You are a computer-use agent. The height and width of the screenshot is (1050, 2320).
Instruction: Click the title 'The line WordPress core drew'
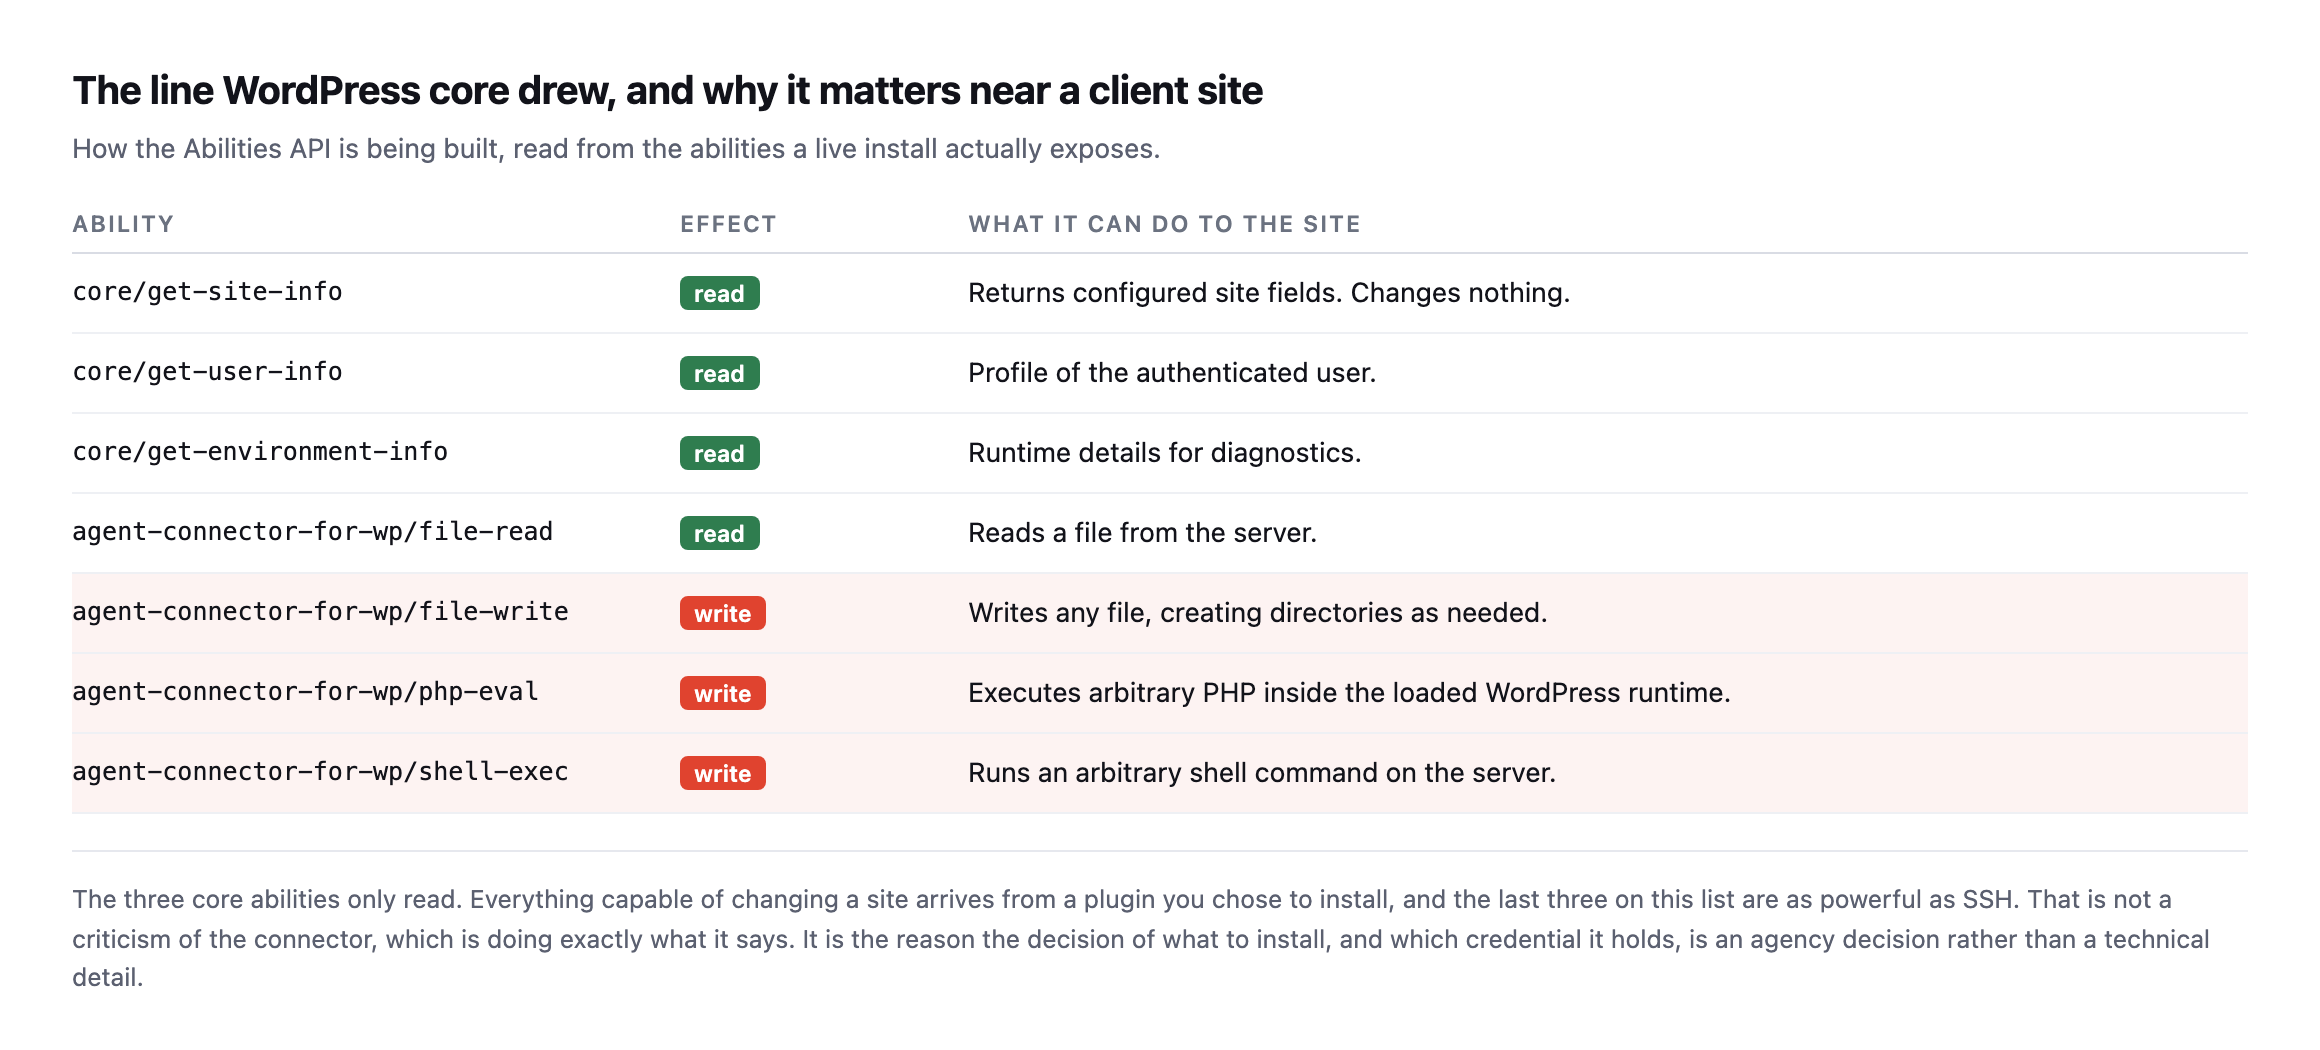pyautogui.click(x=667, y=91)
